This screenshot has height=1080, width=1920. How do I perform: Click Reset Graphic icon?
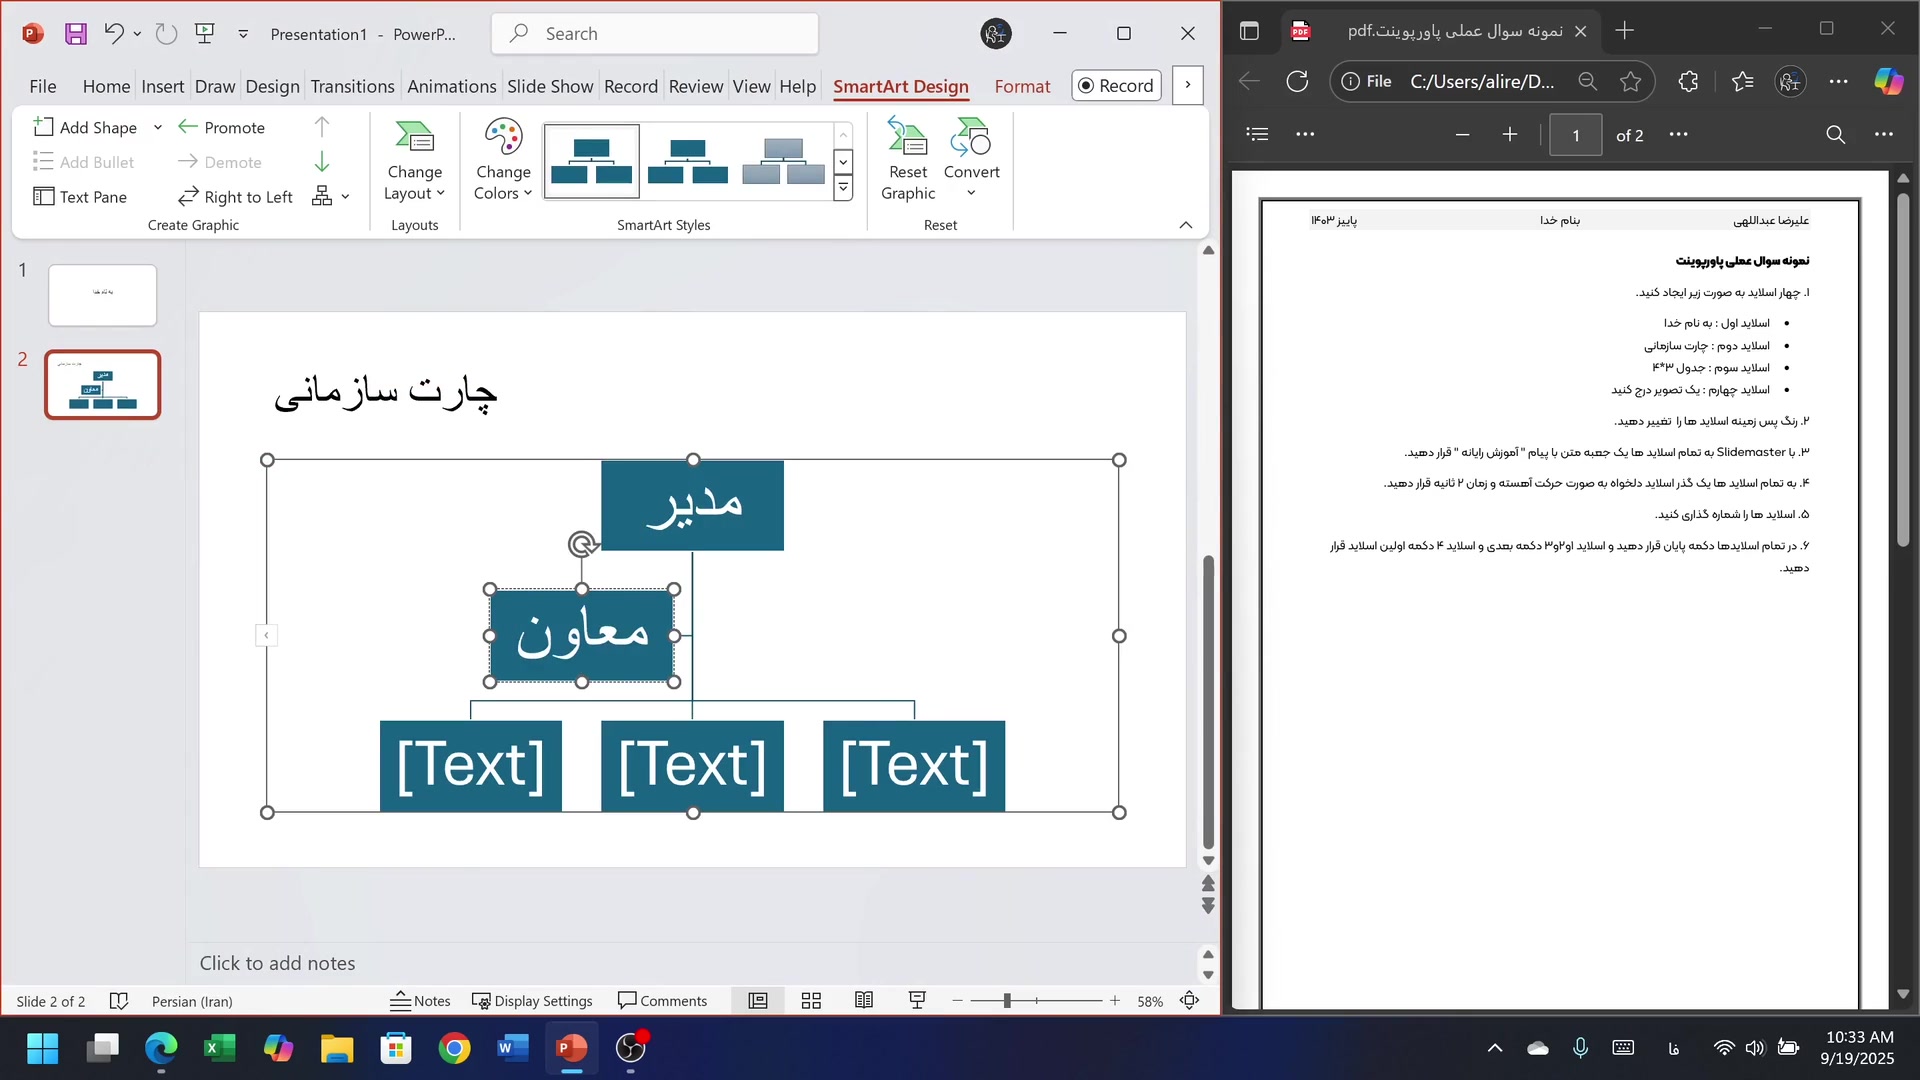pyautogui.click(x=907, y=140)
